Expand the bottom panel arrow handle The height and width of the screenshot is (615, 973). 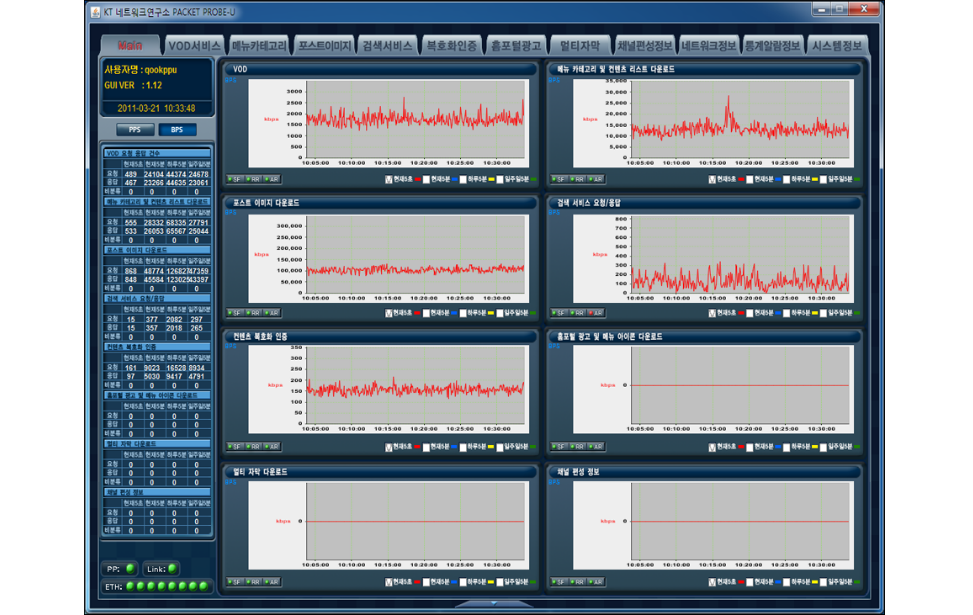(492, 604)
